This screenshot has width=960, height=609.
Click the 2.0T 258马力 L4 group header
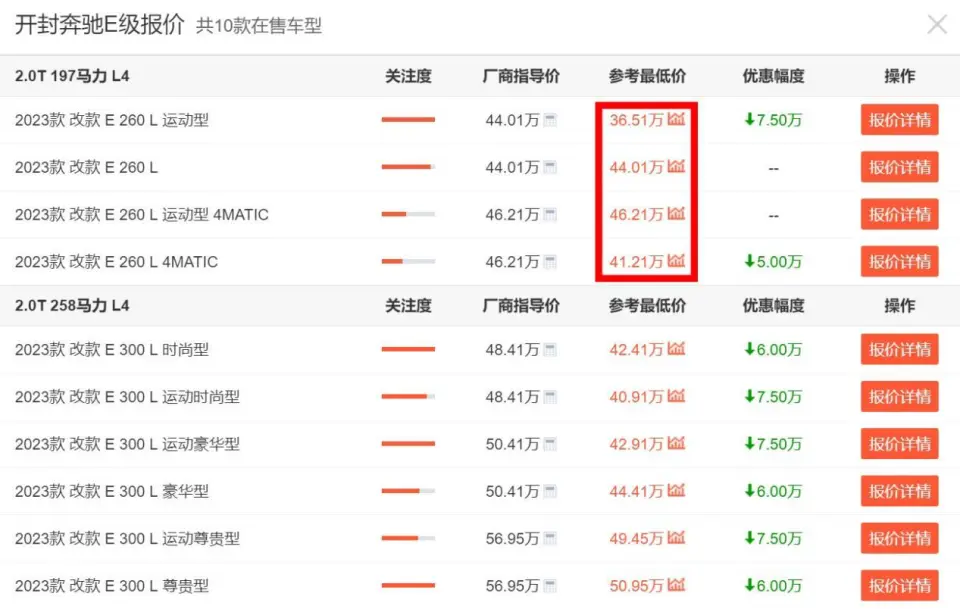pos(72,305)
